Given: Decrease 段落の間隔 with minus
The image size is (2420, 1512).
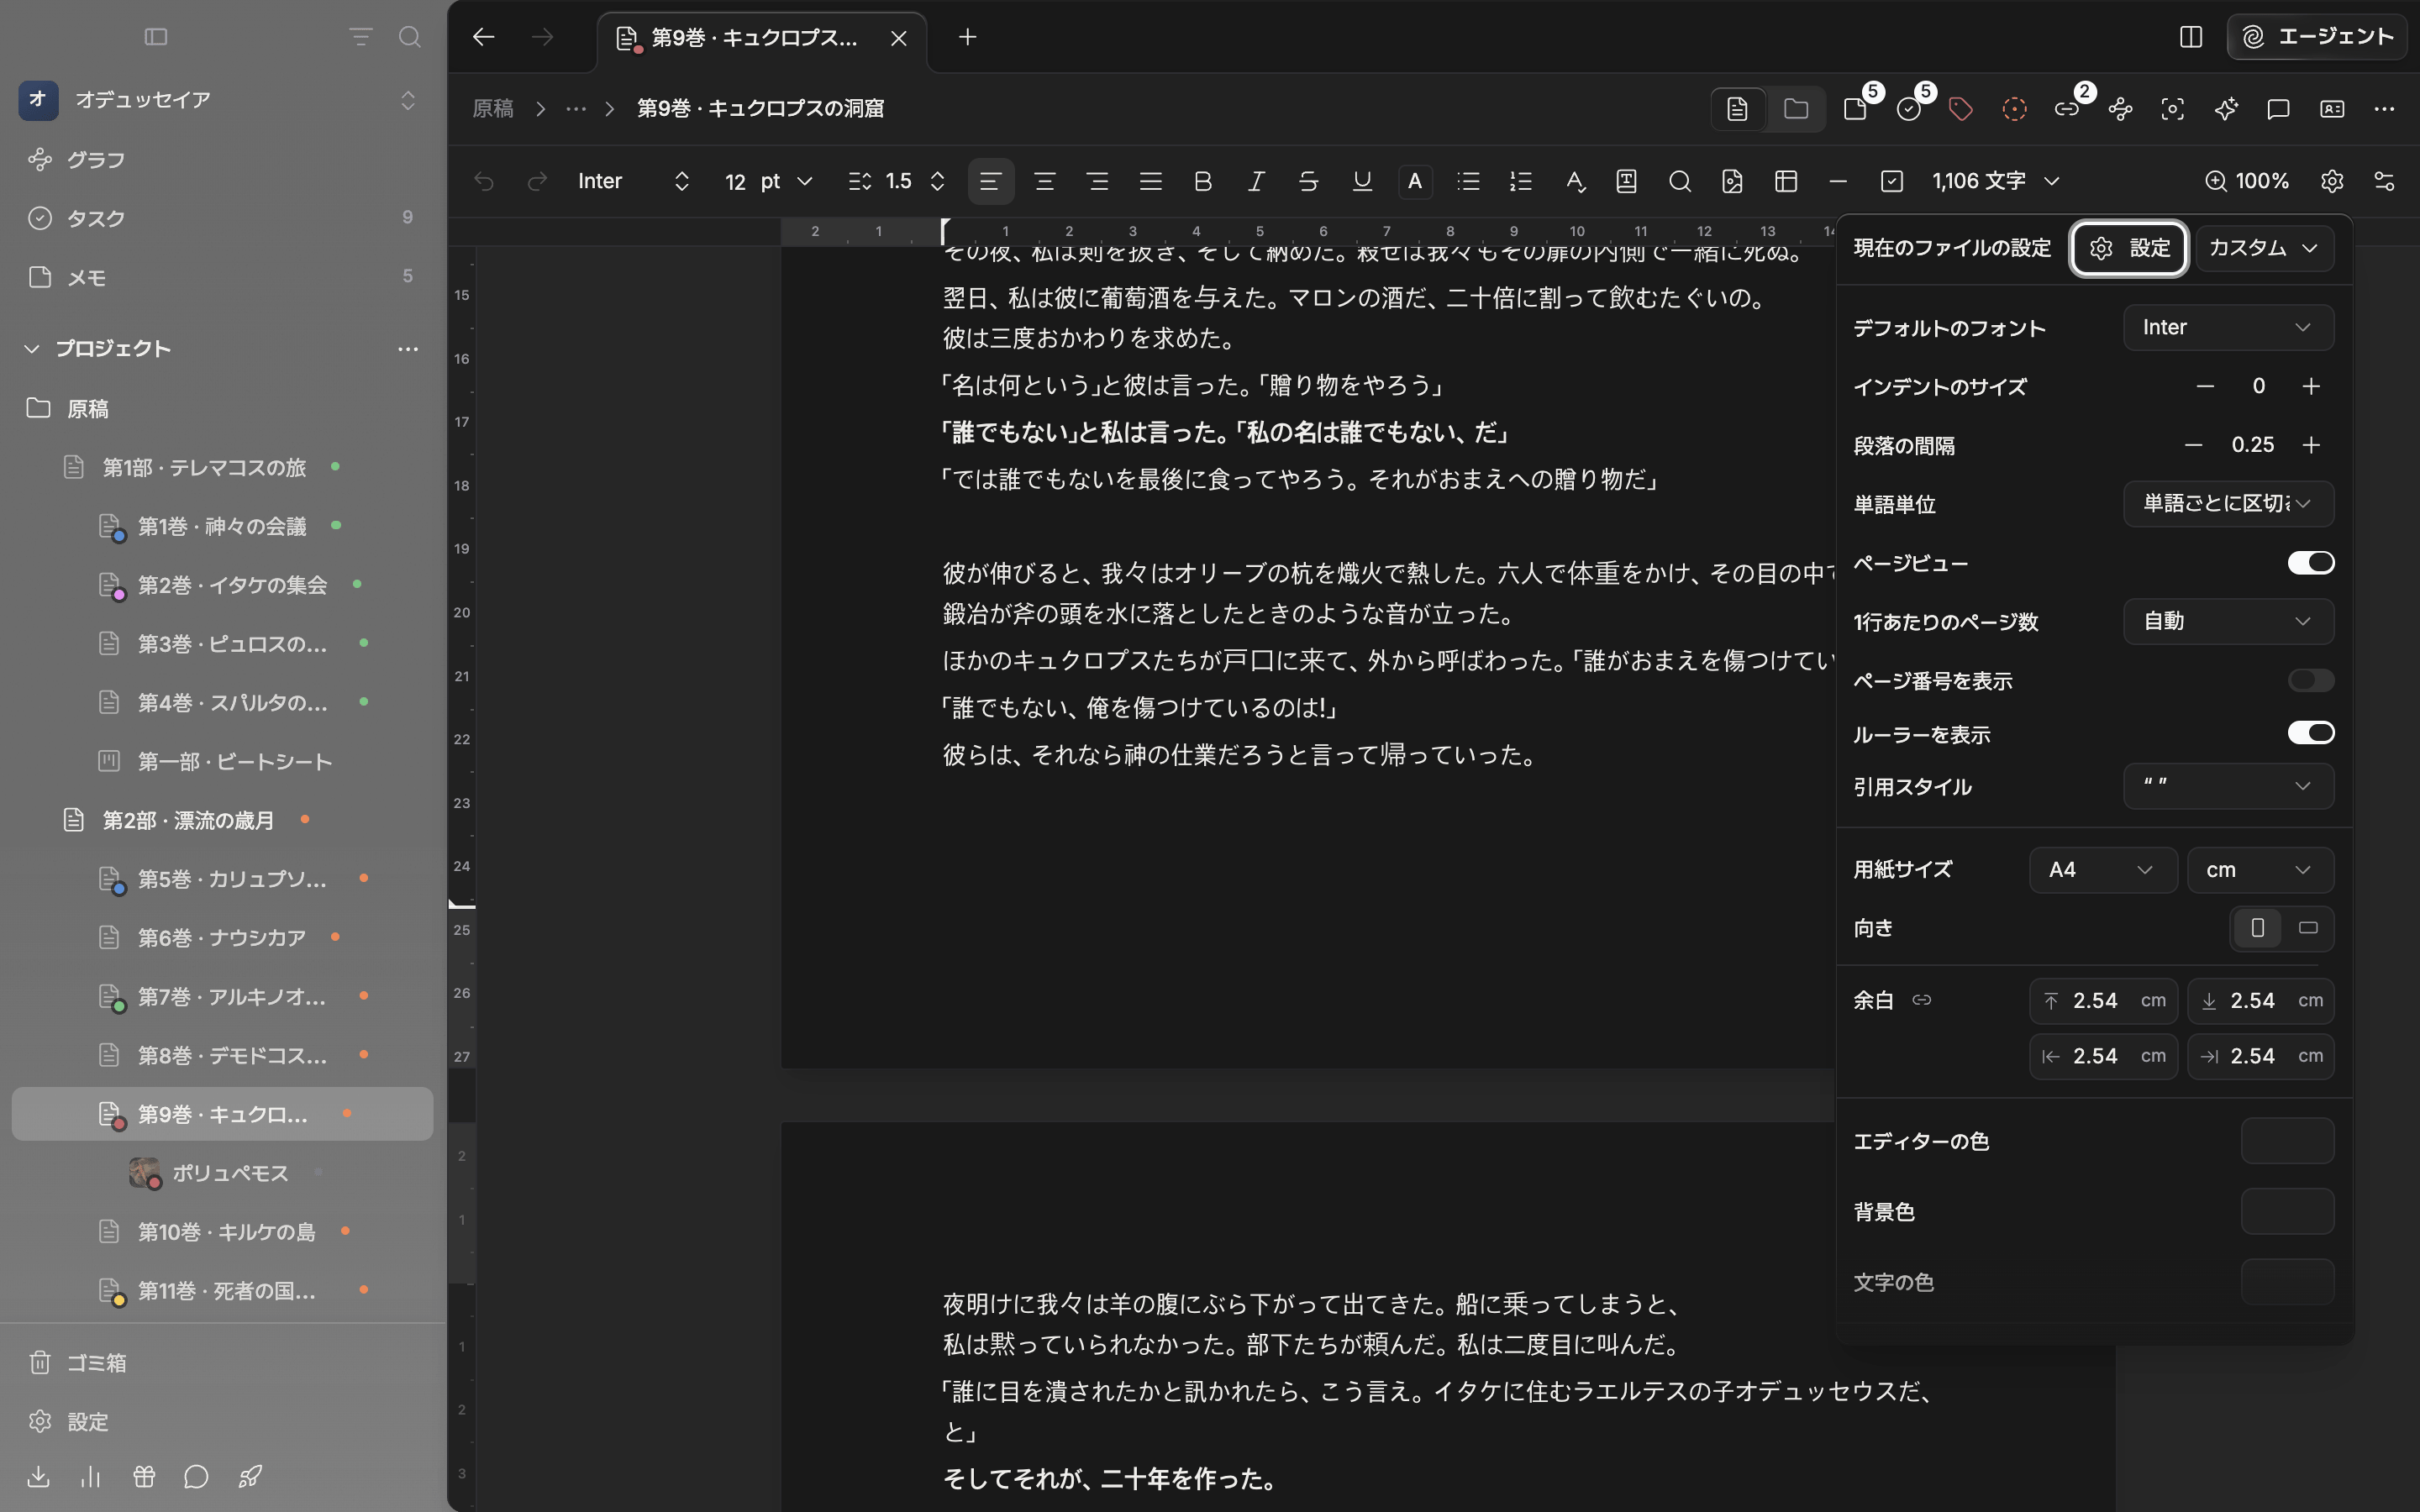Looking at the screenshot, I should (x=2193, y=445).
